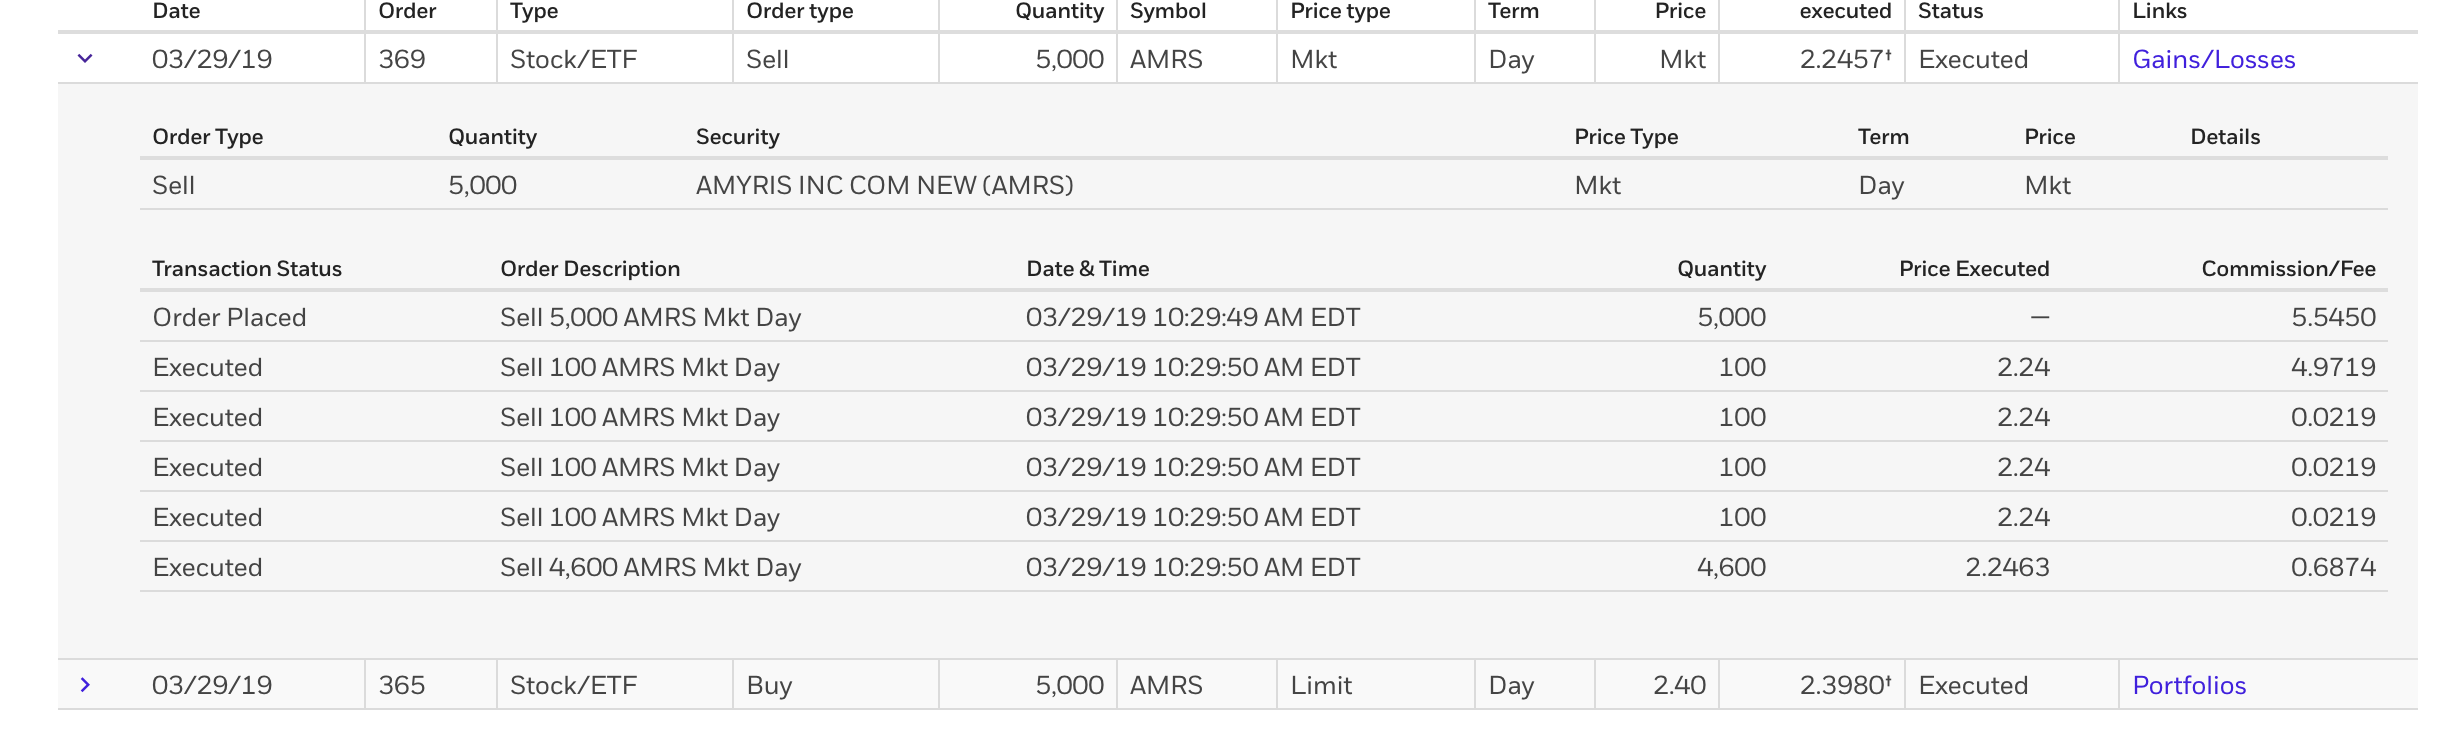The width and height of the screenshot is (2464, 736).
Task: Click the Date & Time column header
Action: (x=1087, y=269)
